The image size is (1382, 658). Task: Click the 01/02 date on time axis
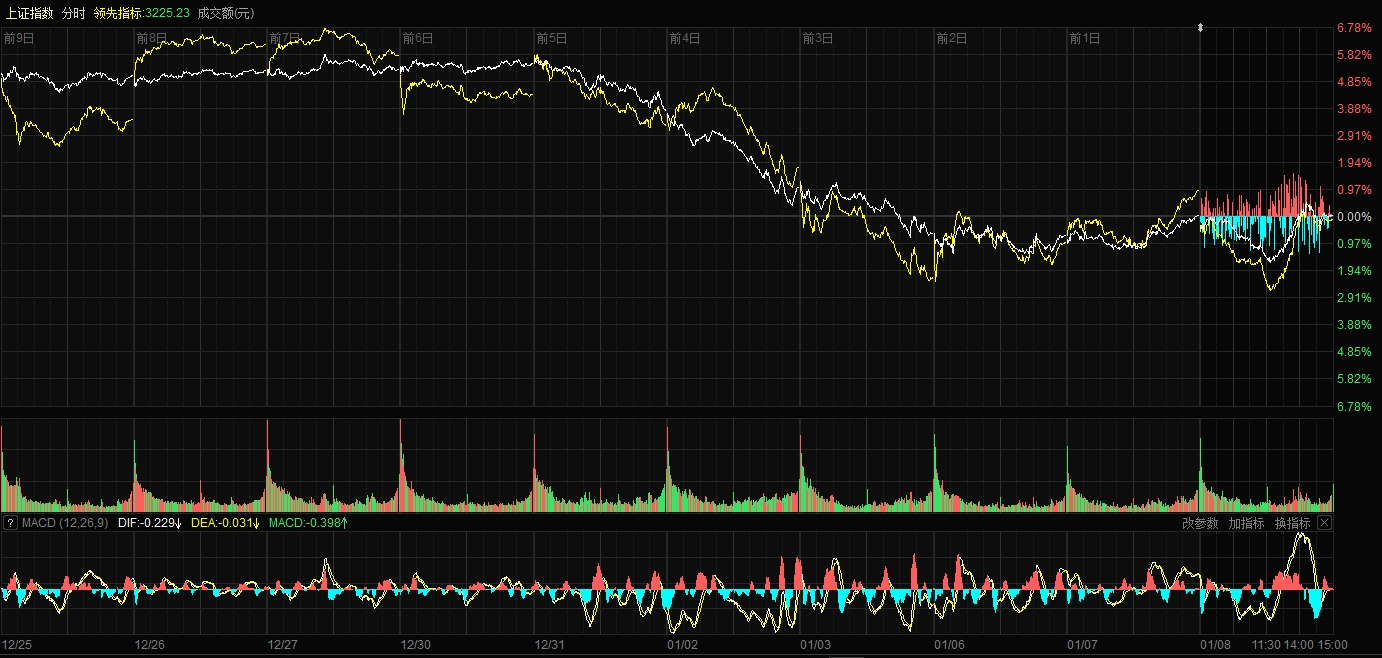684,645
